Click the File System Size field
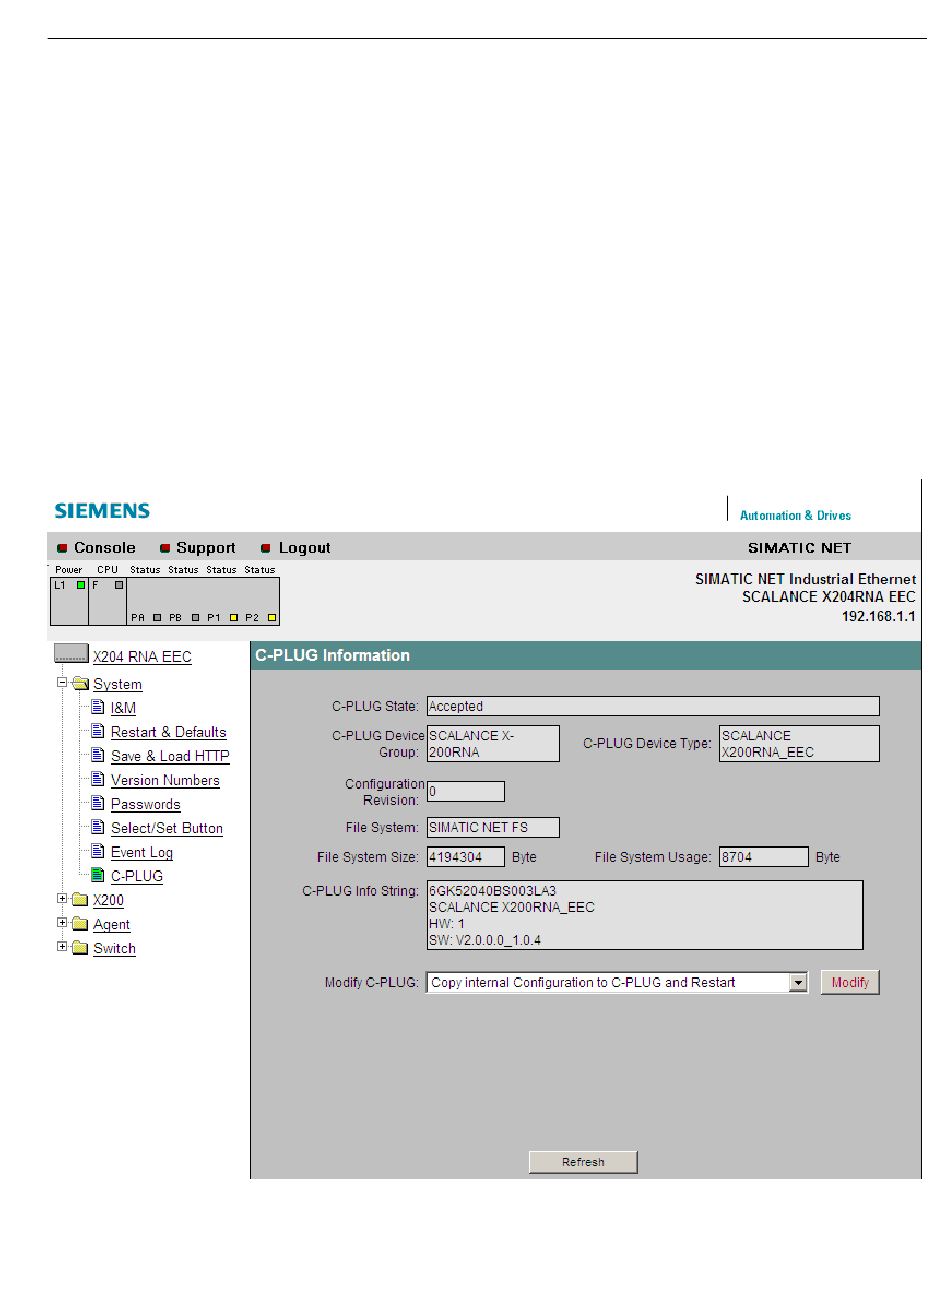950x1301 pixels. tap(466, 857)
